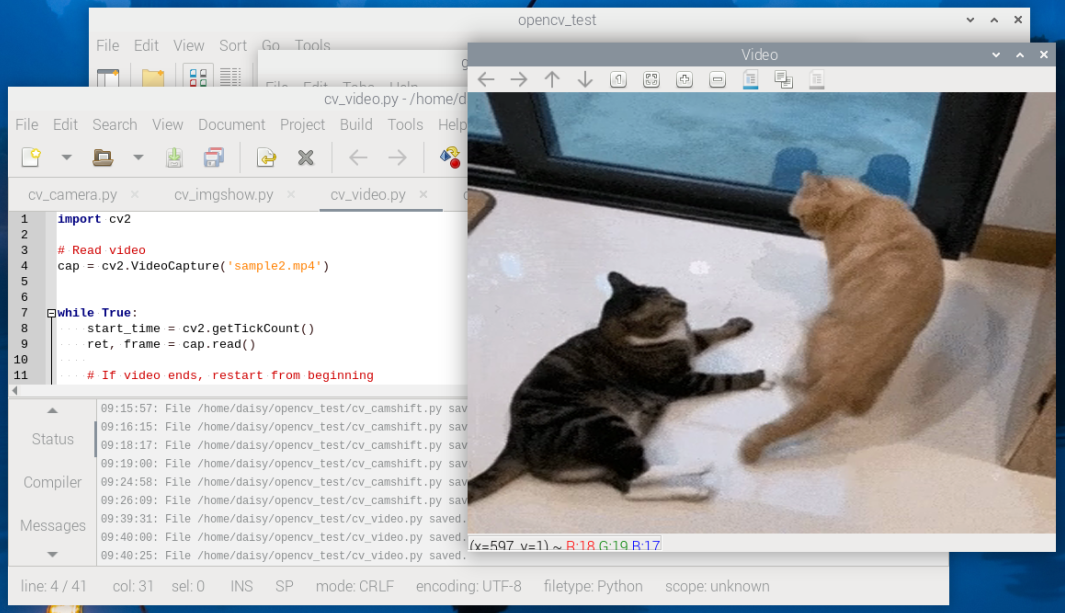This screenshot has height=613, width=1065.
Task: Navigate forward a location in Geany
Action: point(397,157)
